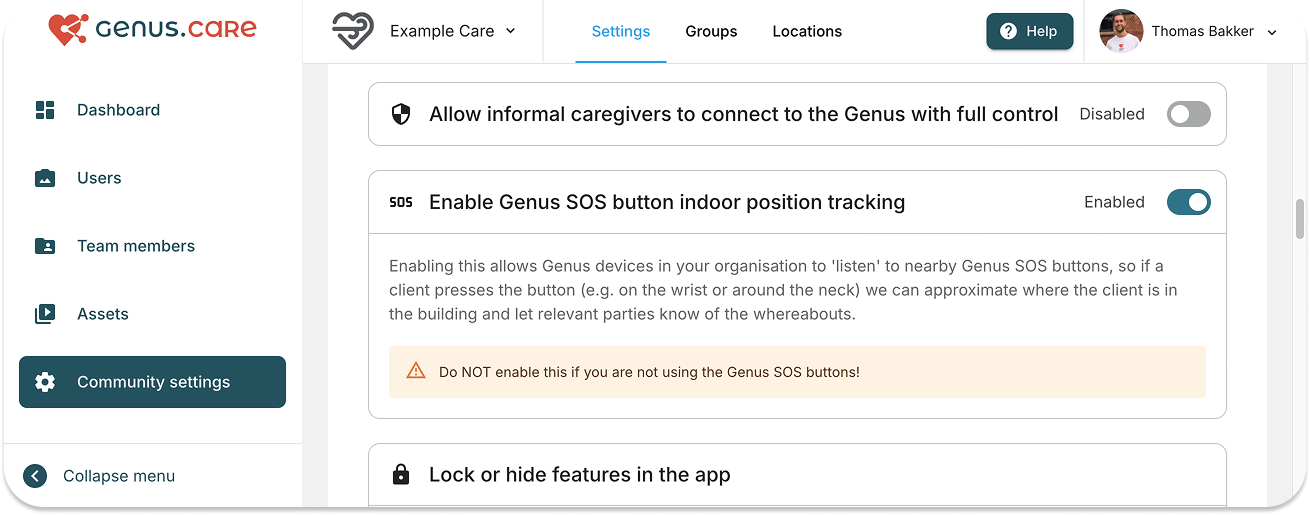
Task: Click the SOS icon in position tracking
Action: coord(401,202)
